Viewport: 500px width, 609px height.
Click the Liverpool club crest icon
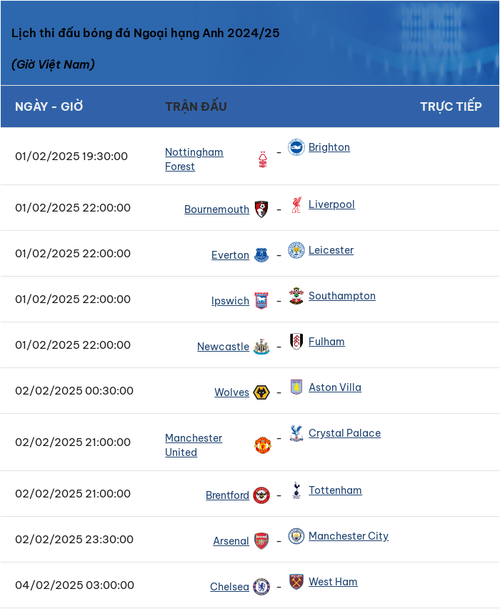pyautogui.click(x=296, y=205)
